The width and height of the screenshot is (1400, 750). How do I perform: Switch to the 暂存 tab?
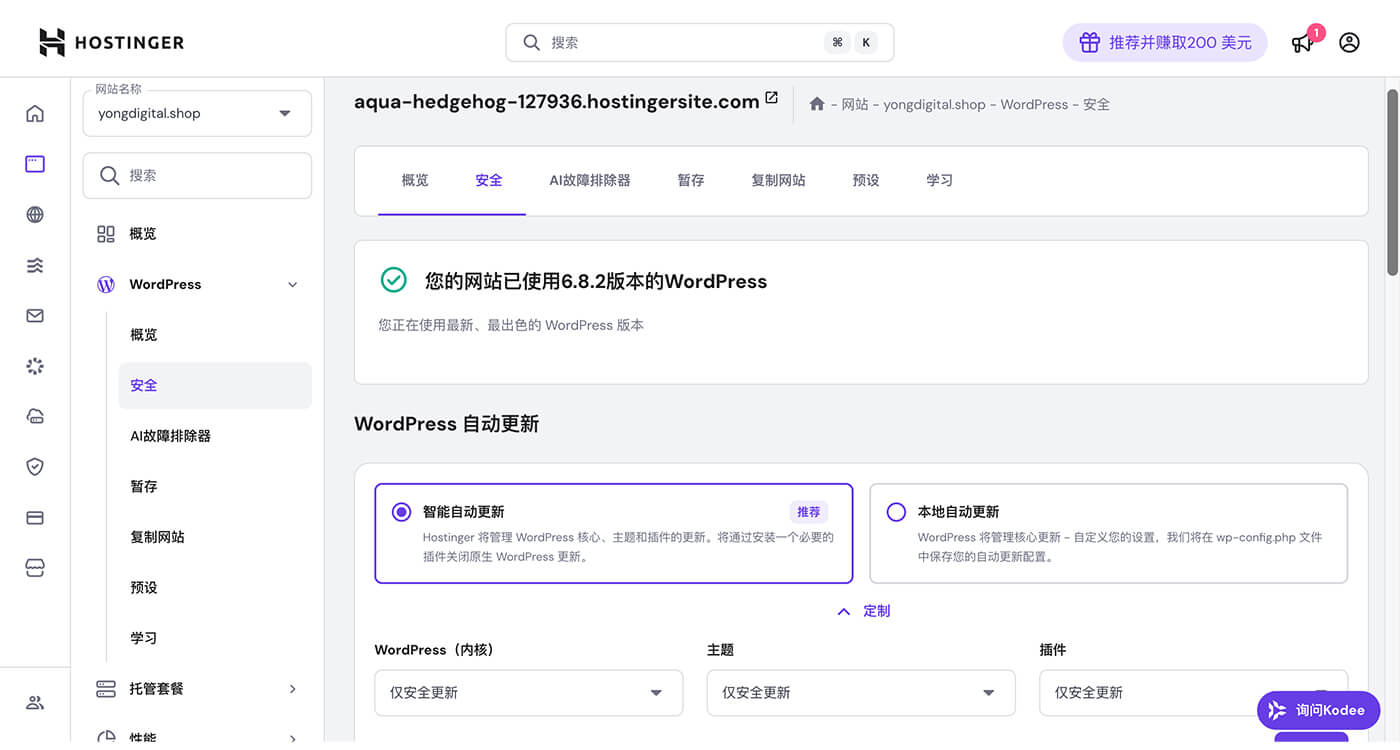click(x=691, y=180)
